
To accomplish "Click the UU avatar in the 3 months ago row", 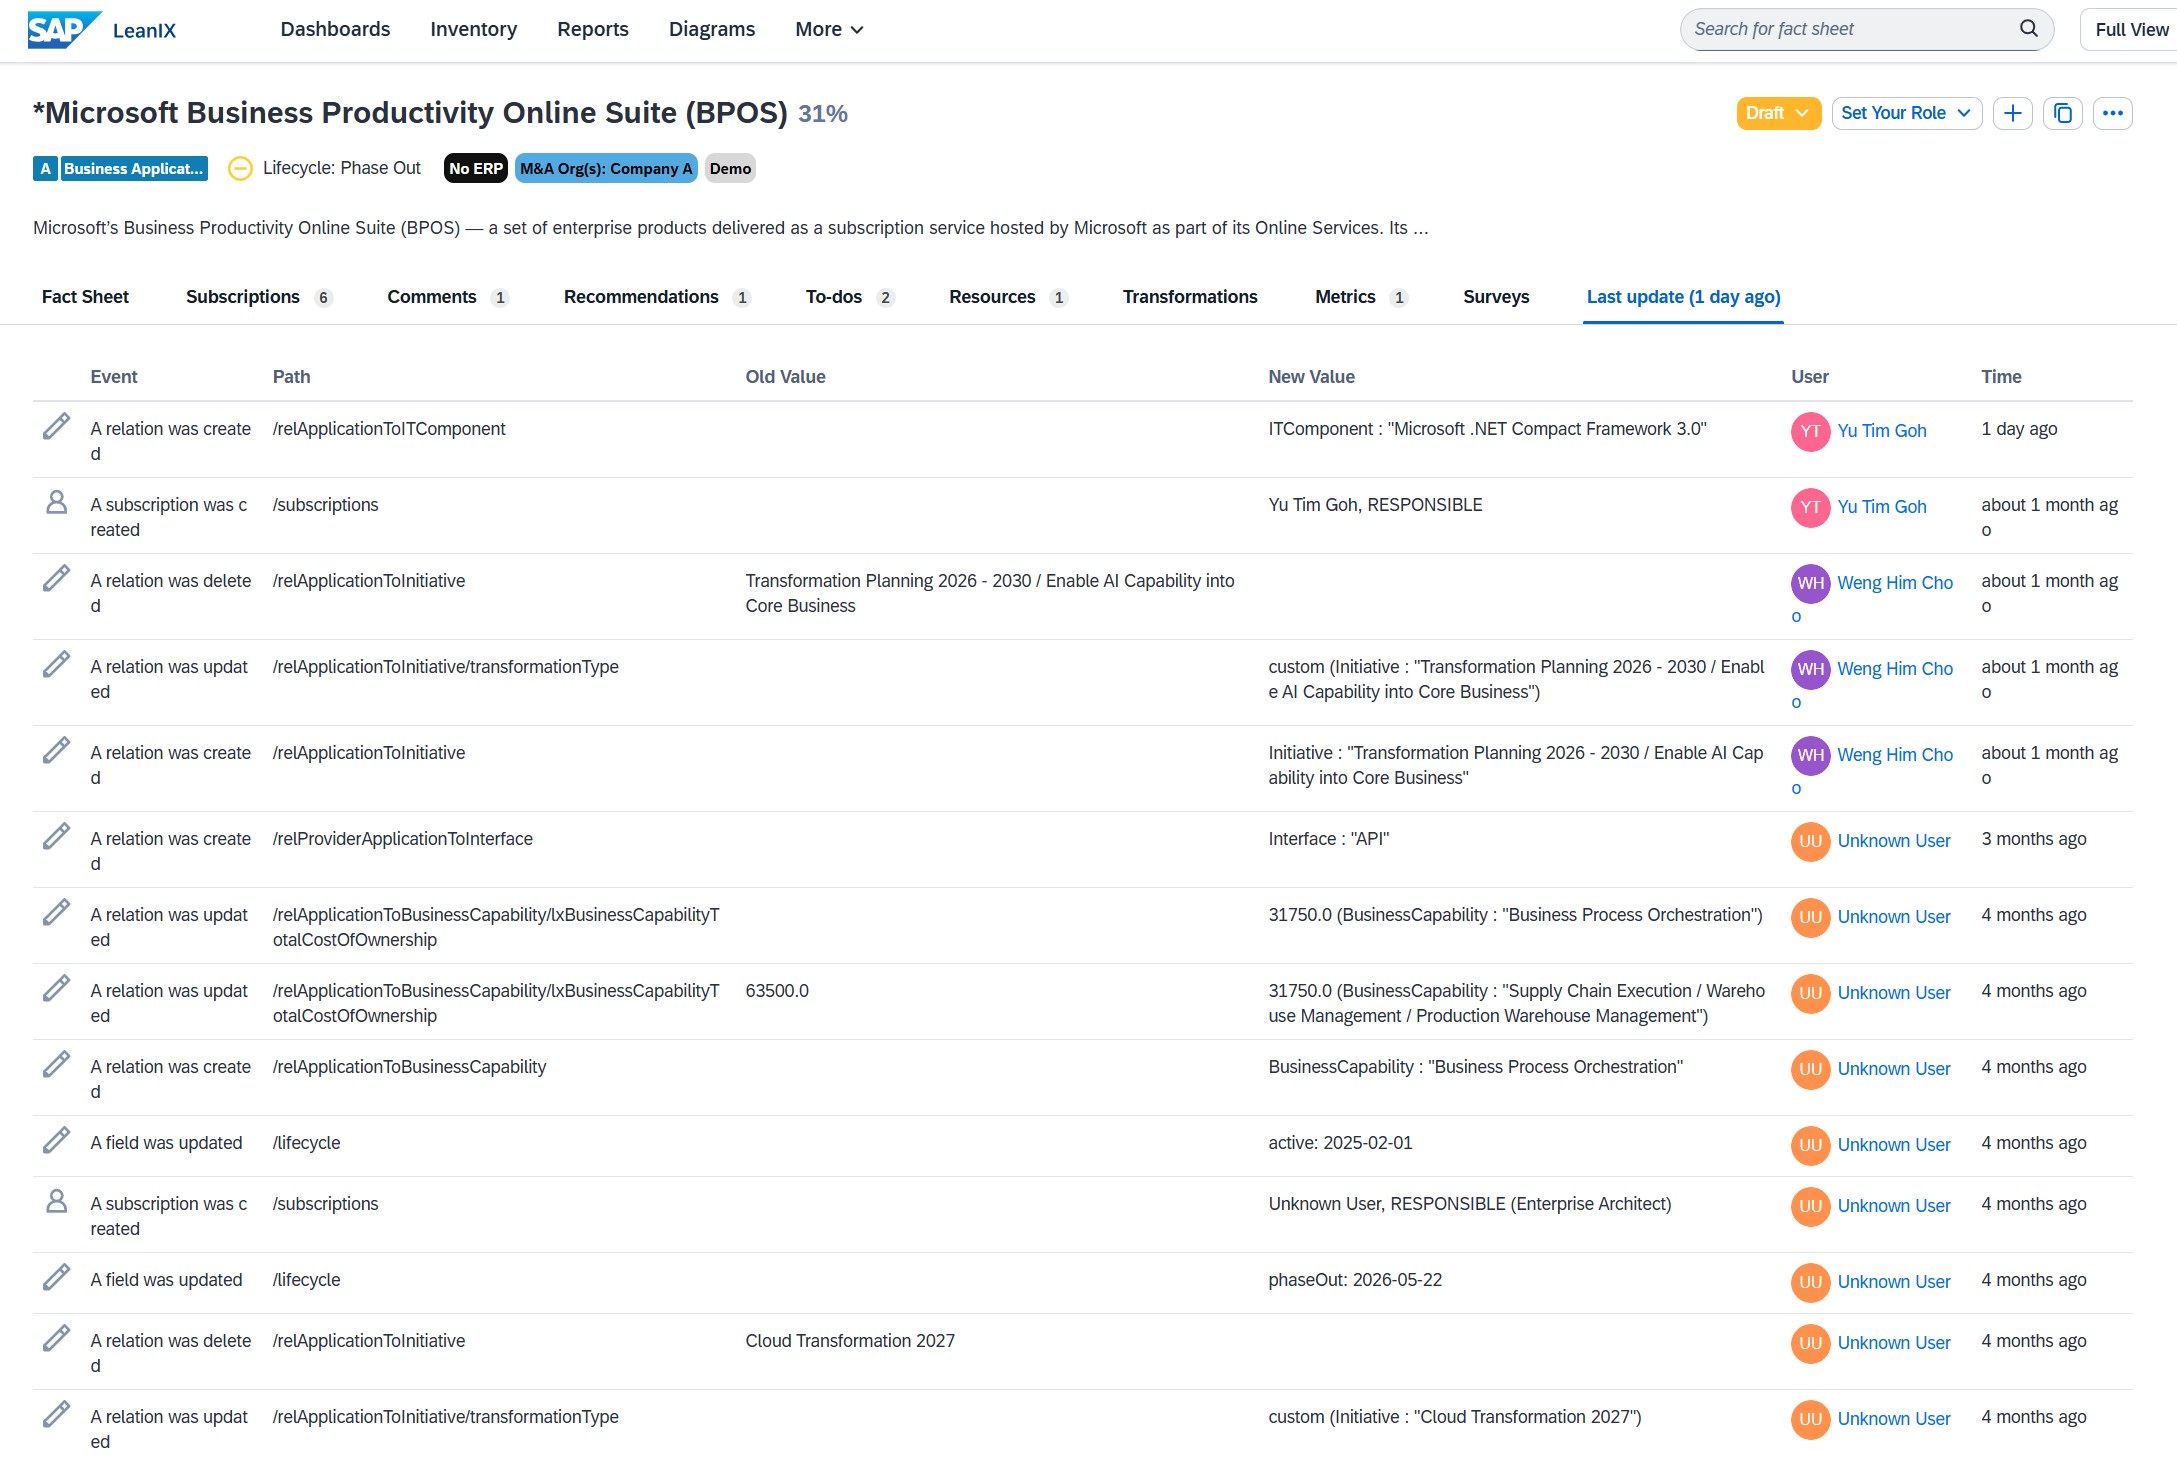I will [x=1810, y=841].
